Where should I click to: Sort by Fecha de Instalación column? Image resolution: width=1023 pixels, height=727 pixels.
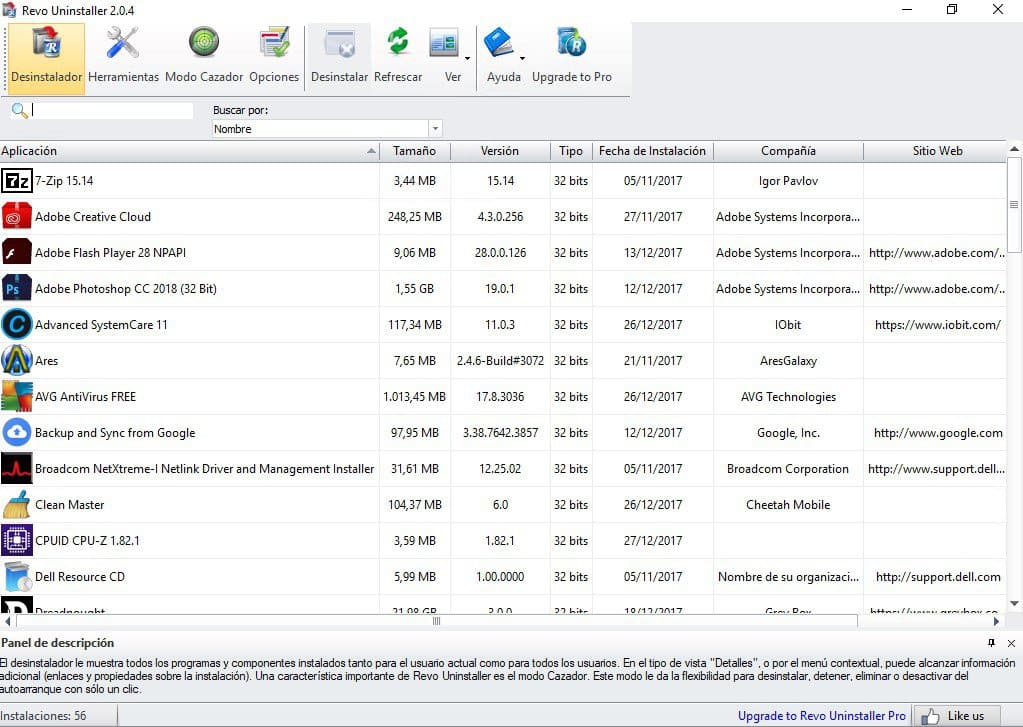[652, 151]
